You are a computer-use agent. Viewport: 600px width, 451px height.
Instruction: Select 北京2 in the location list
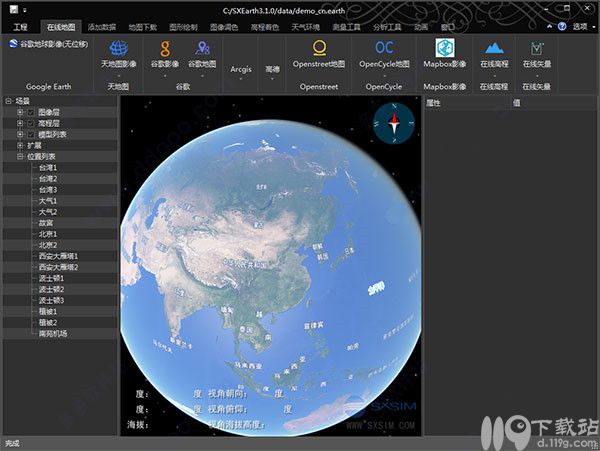(48, 245)
